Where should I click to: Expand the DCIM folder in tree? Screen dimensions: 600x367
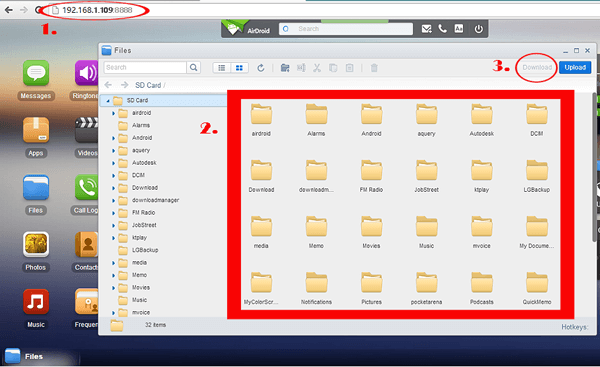coord(113,176)
